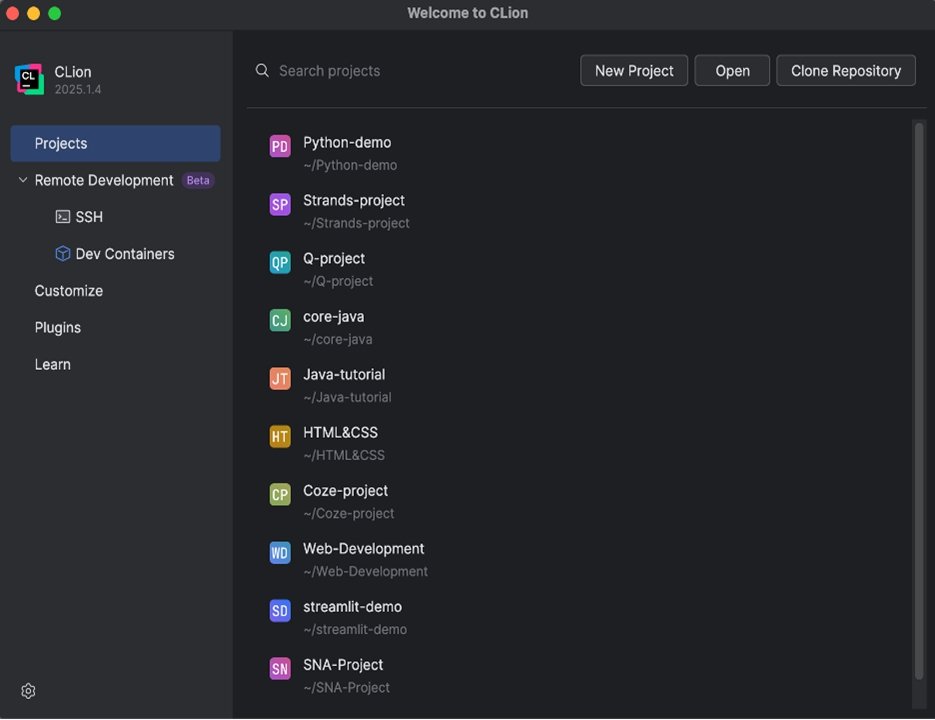Click the HT HTML&CSS icon
The image size is (935, 720).
280,437
